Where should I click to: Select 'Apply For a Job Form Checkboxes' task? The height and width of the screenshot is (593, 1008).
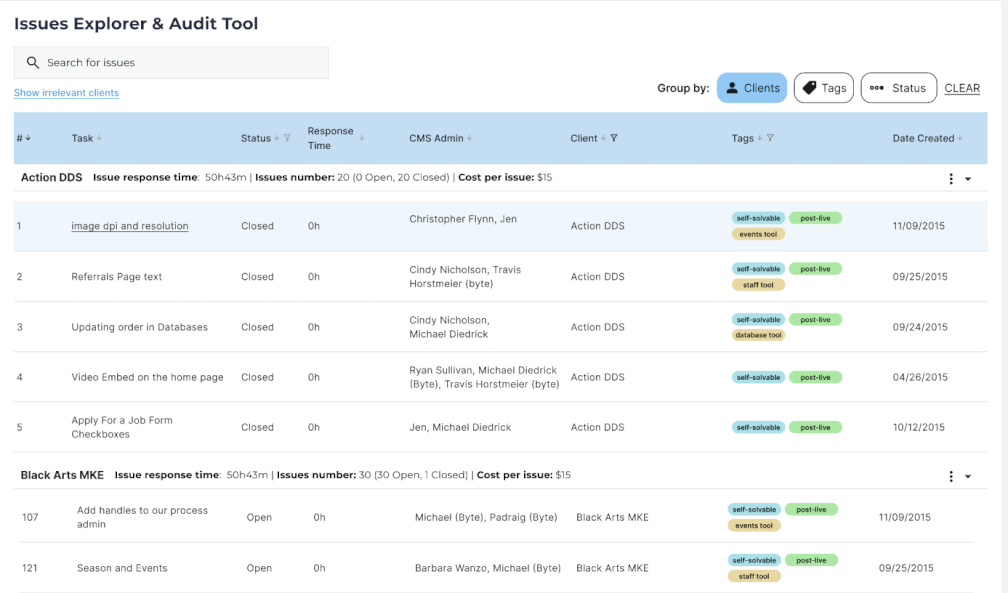pyautogui.click(x=122, y=427)
